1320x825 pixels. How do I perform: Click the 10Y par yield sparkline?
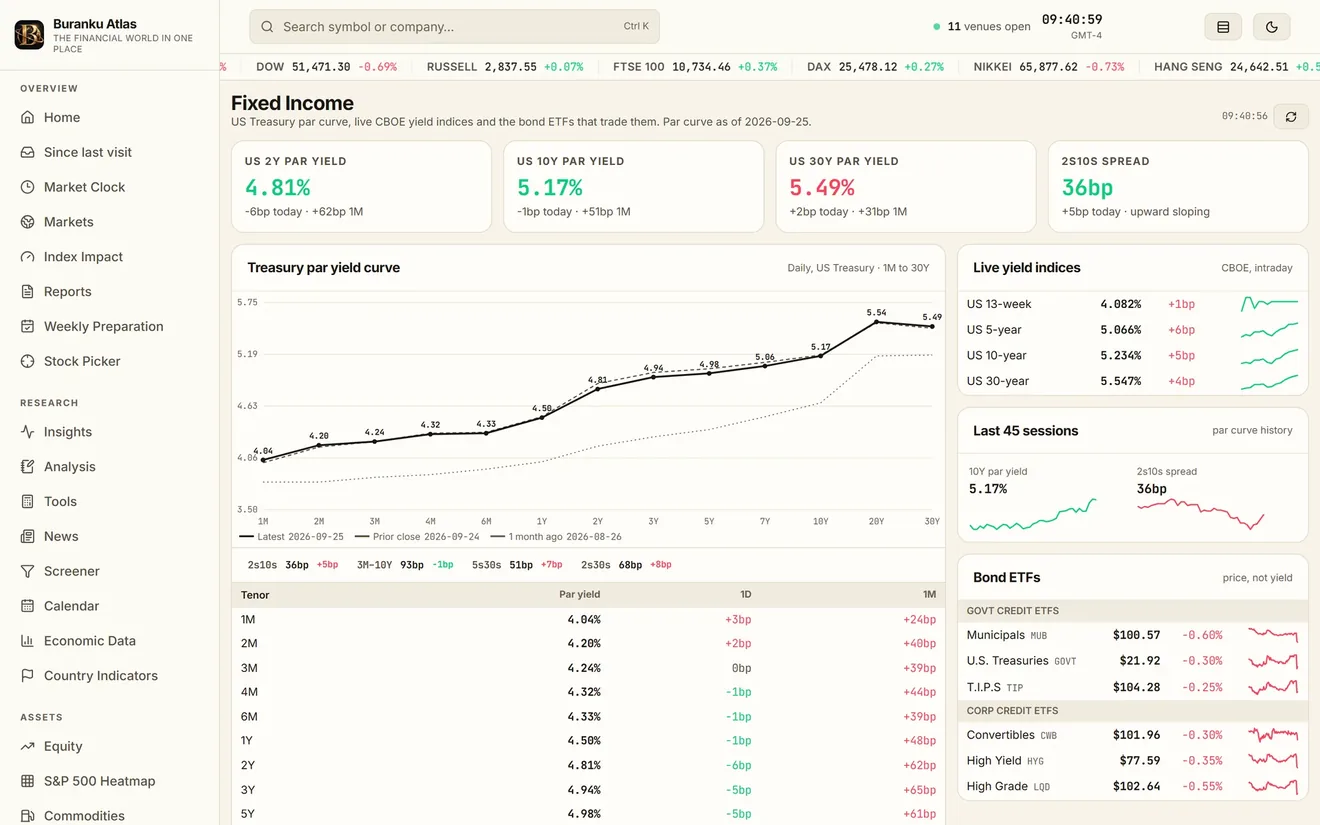coord(1033,514)
